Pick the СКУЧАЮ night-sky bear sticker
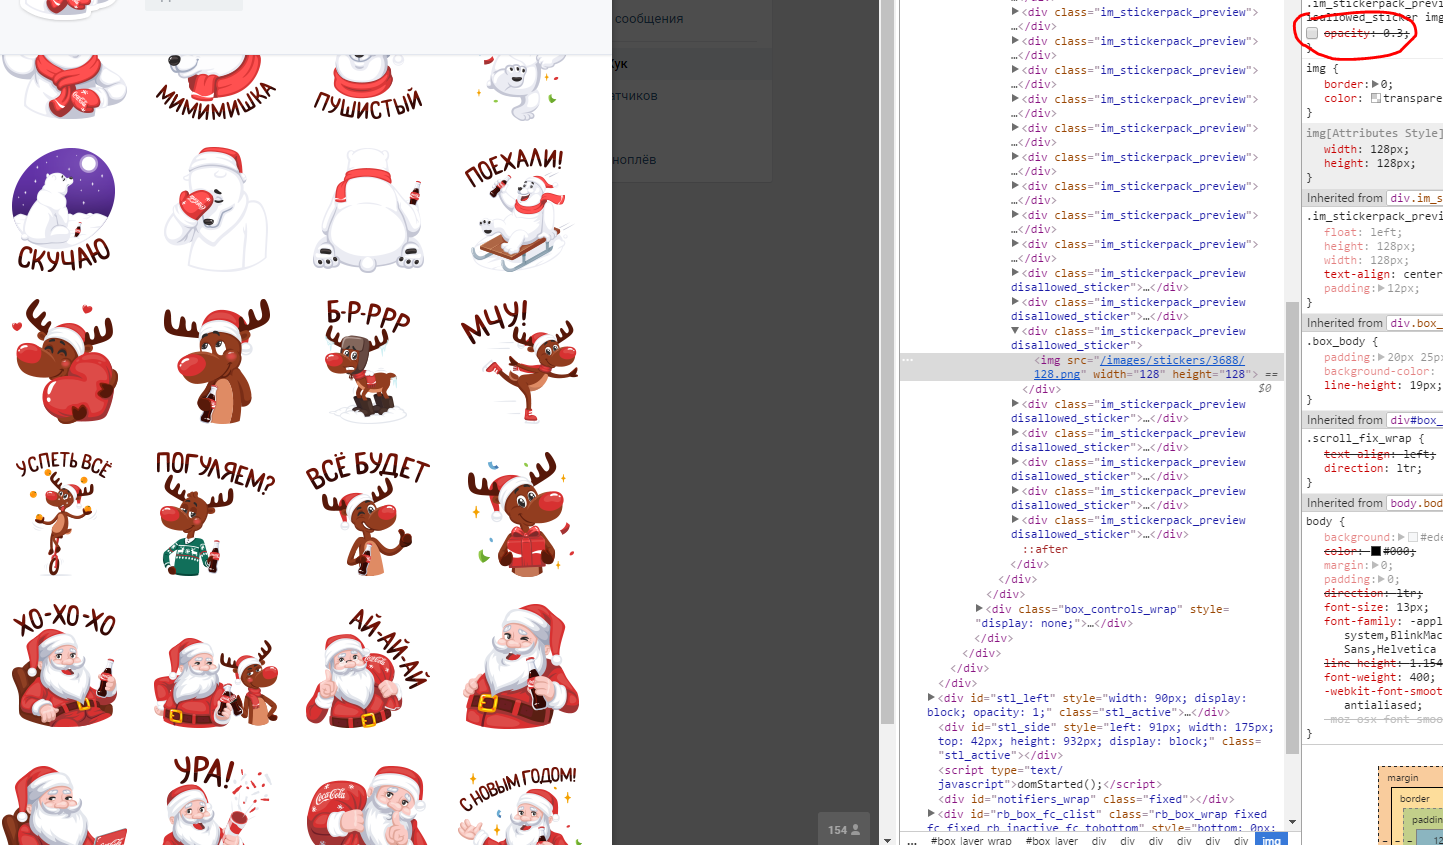 click(65, 210)
